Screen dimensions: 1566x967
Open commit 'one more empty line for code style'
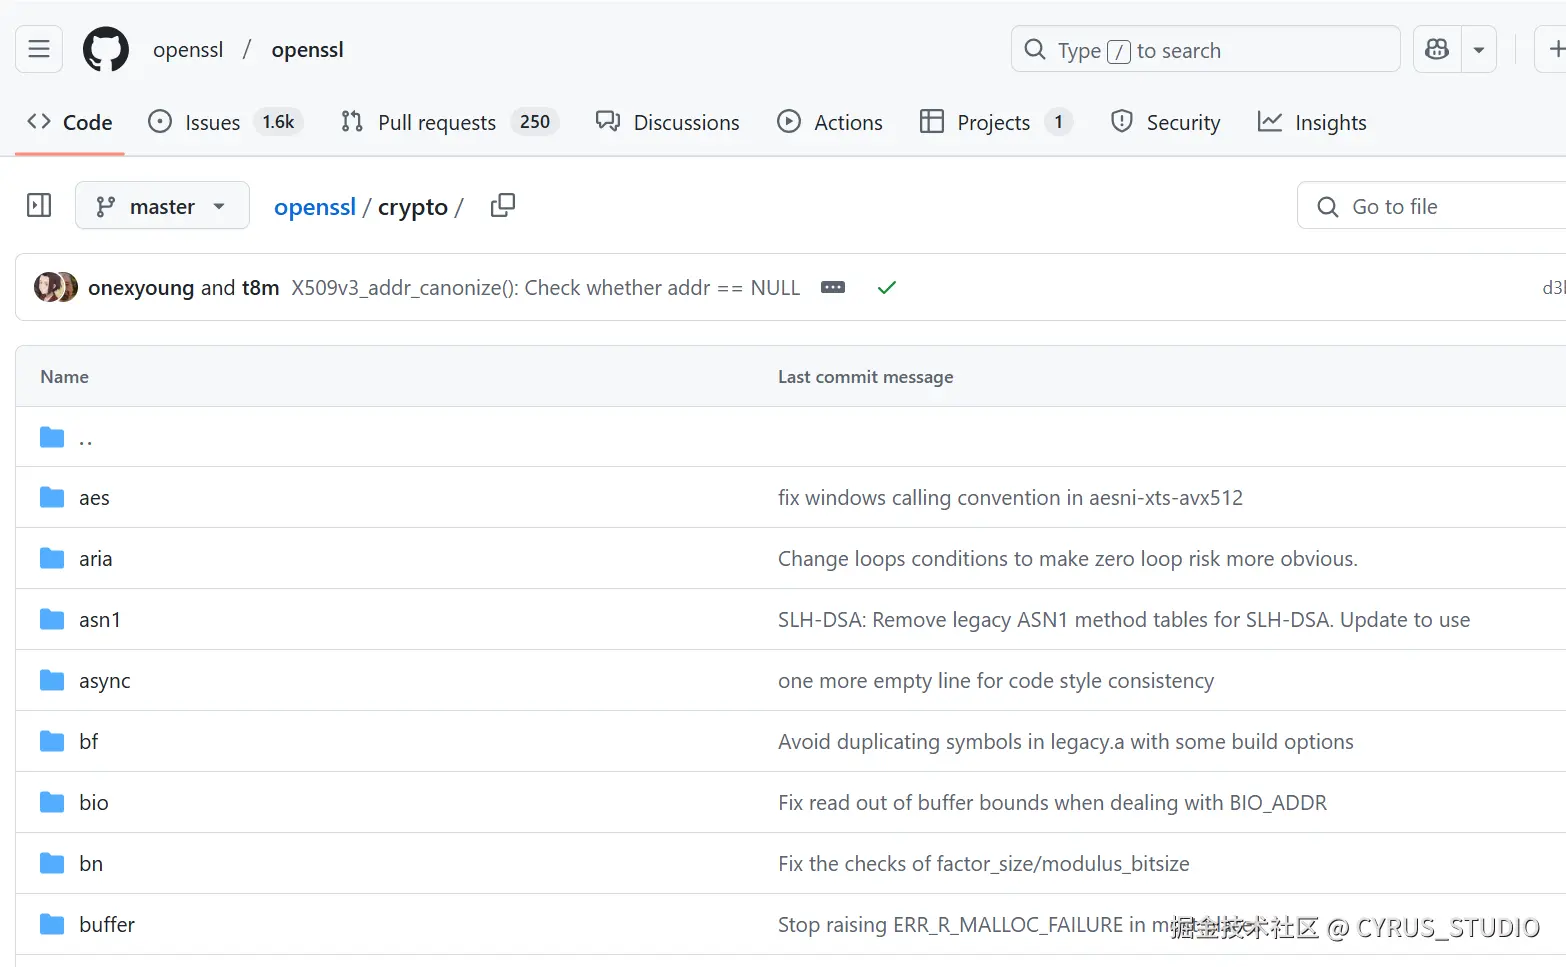(x=996, y=681)
